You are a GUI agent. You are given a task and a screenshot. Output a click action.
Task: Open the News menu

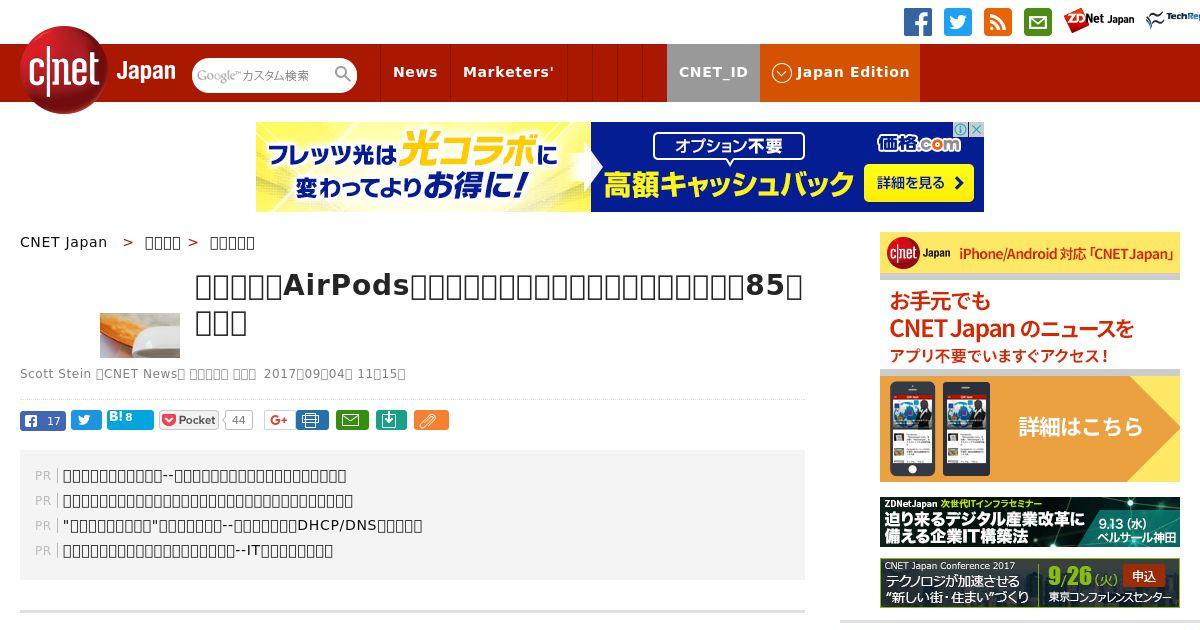[415, 73]
